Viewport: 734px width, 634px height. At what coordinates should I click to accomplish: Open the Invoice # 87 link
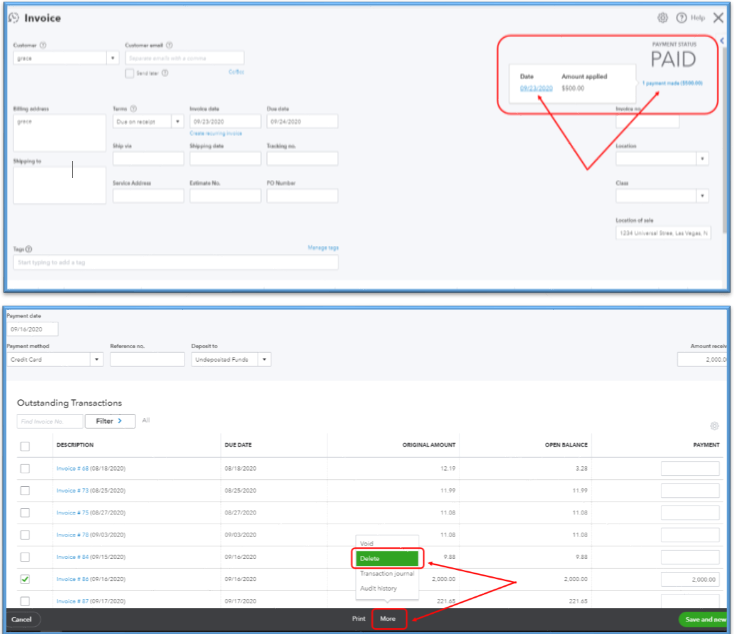click(72, 601)
